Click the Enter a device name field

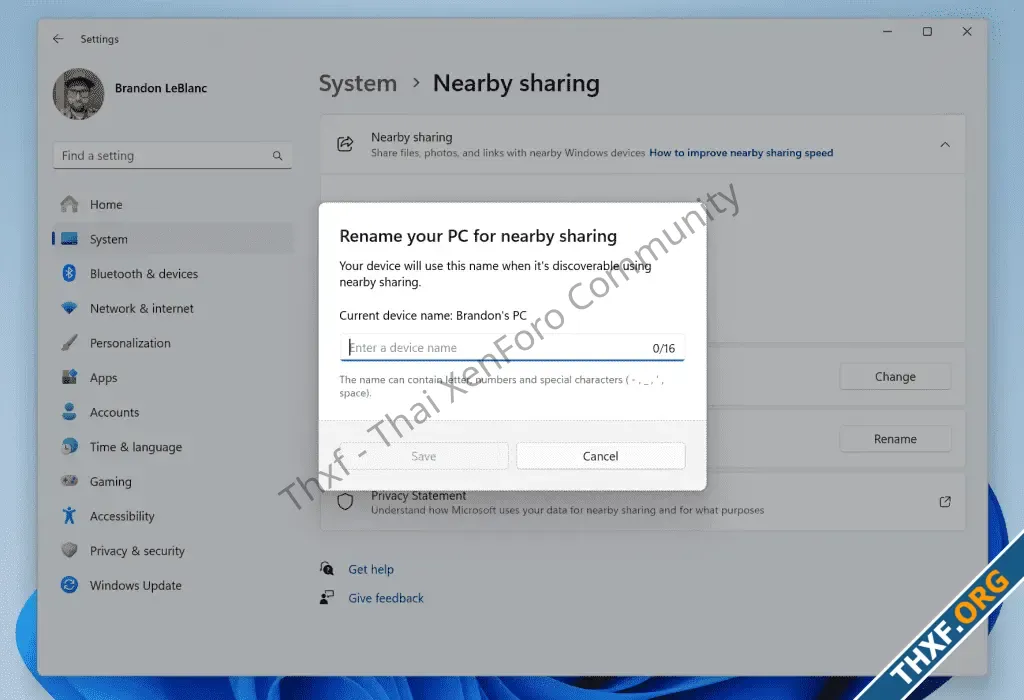(x=512, y=347)
